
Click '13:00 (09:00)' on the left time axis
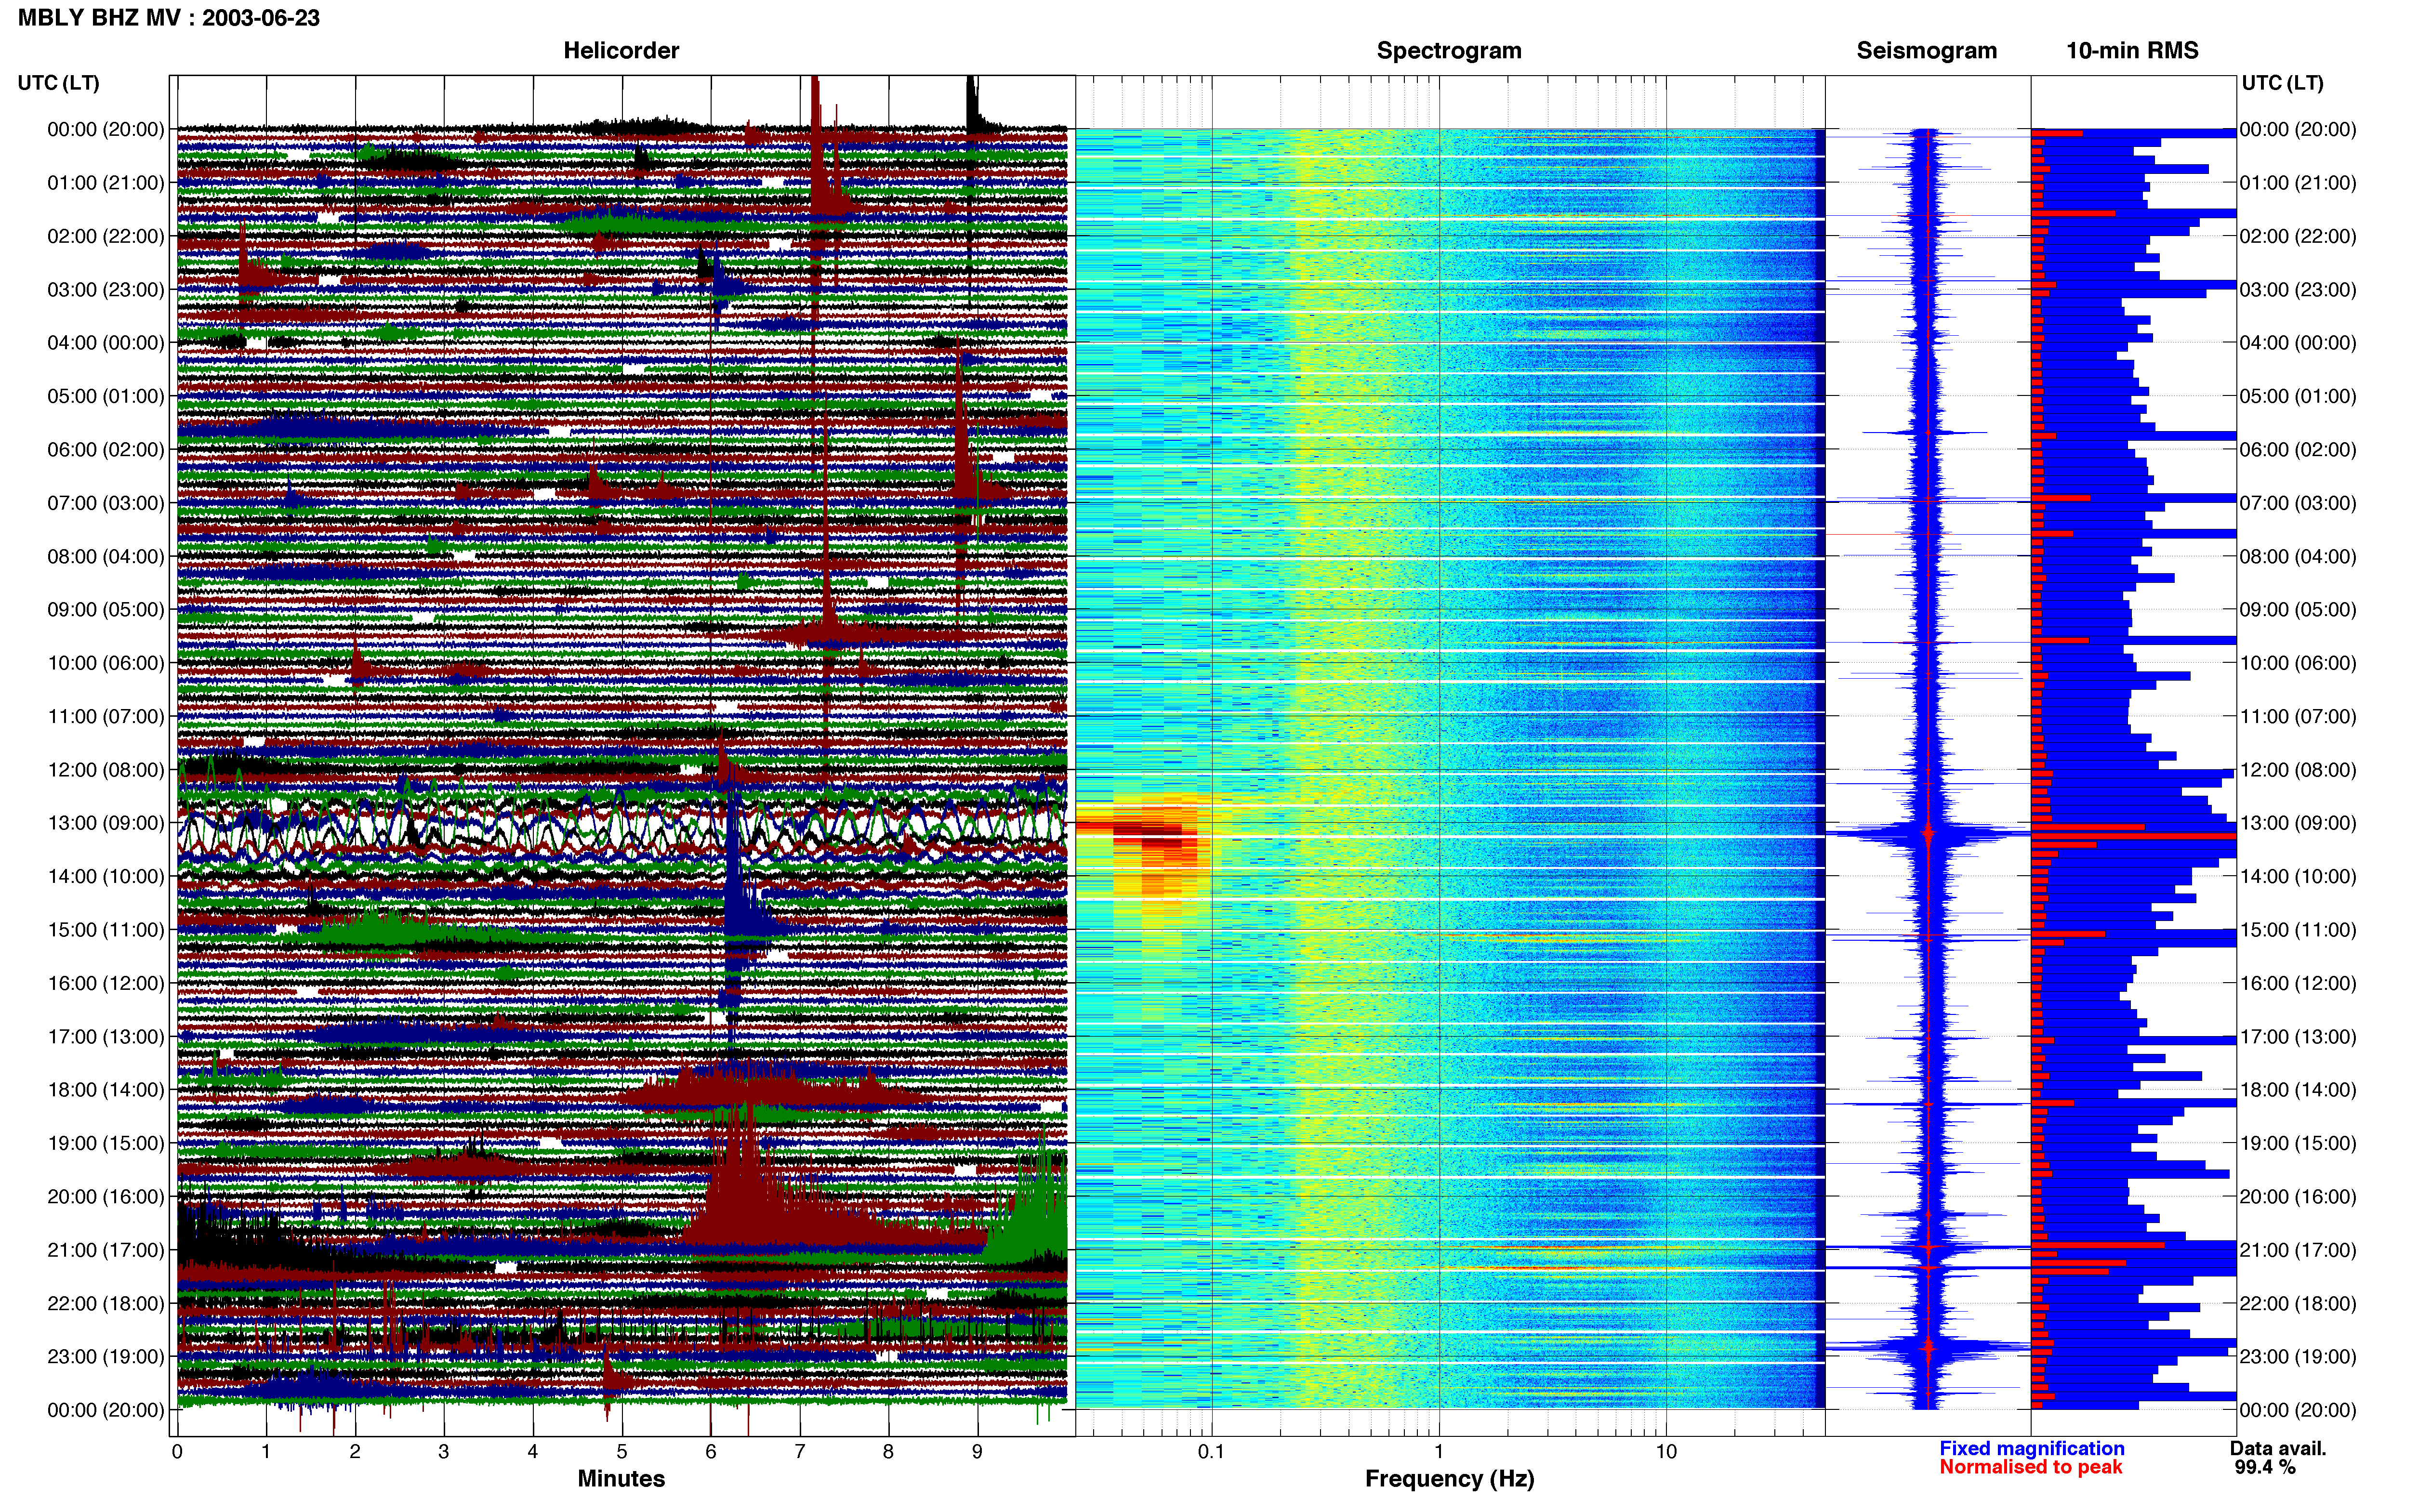106,823
